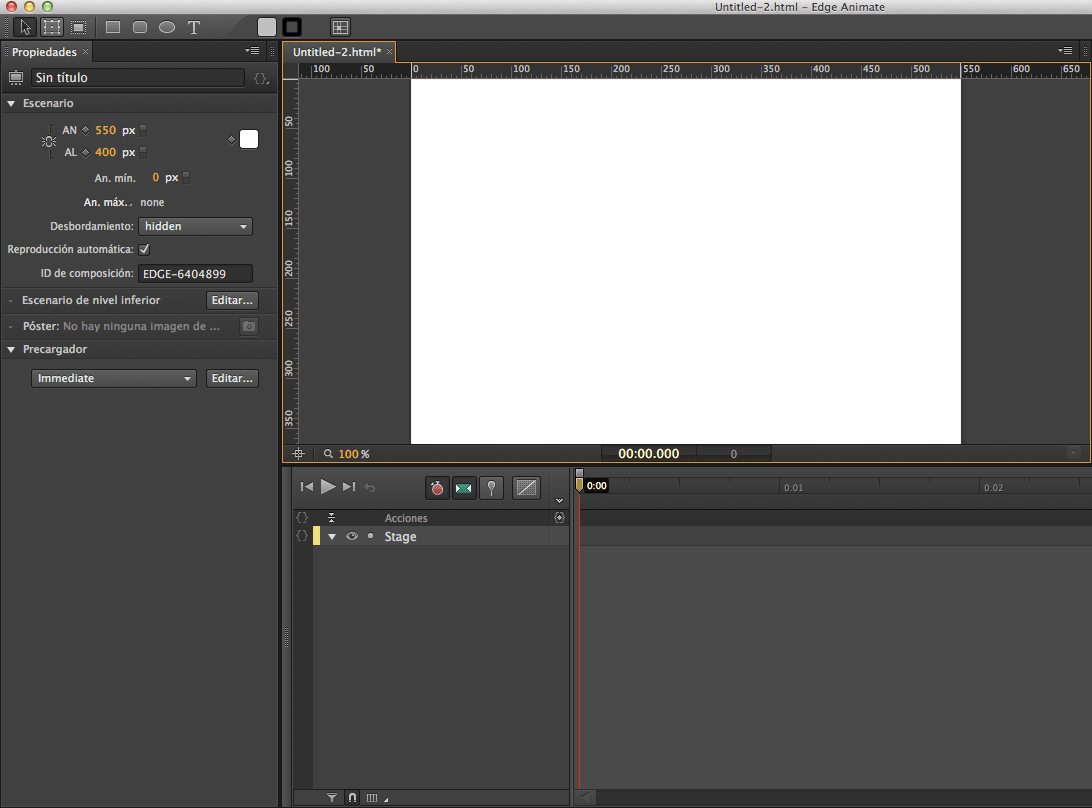Viewport: 1092px width, 808px height.
Task: Toggle the timeline Pin button
Action: (491, 488)
